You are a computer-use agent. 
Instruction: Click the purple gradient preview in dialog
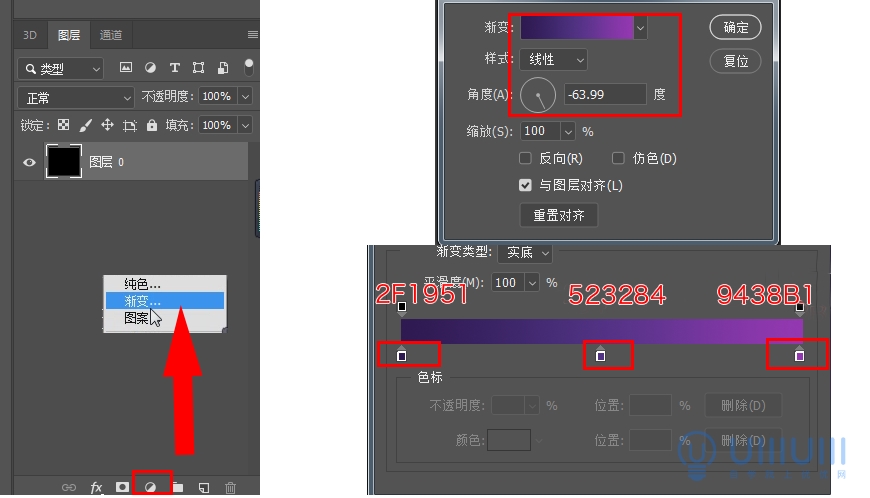click(576, 28)
